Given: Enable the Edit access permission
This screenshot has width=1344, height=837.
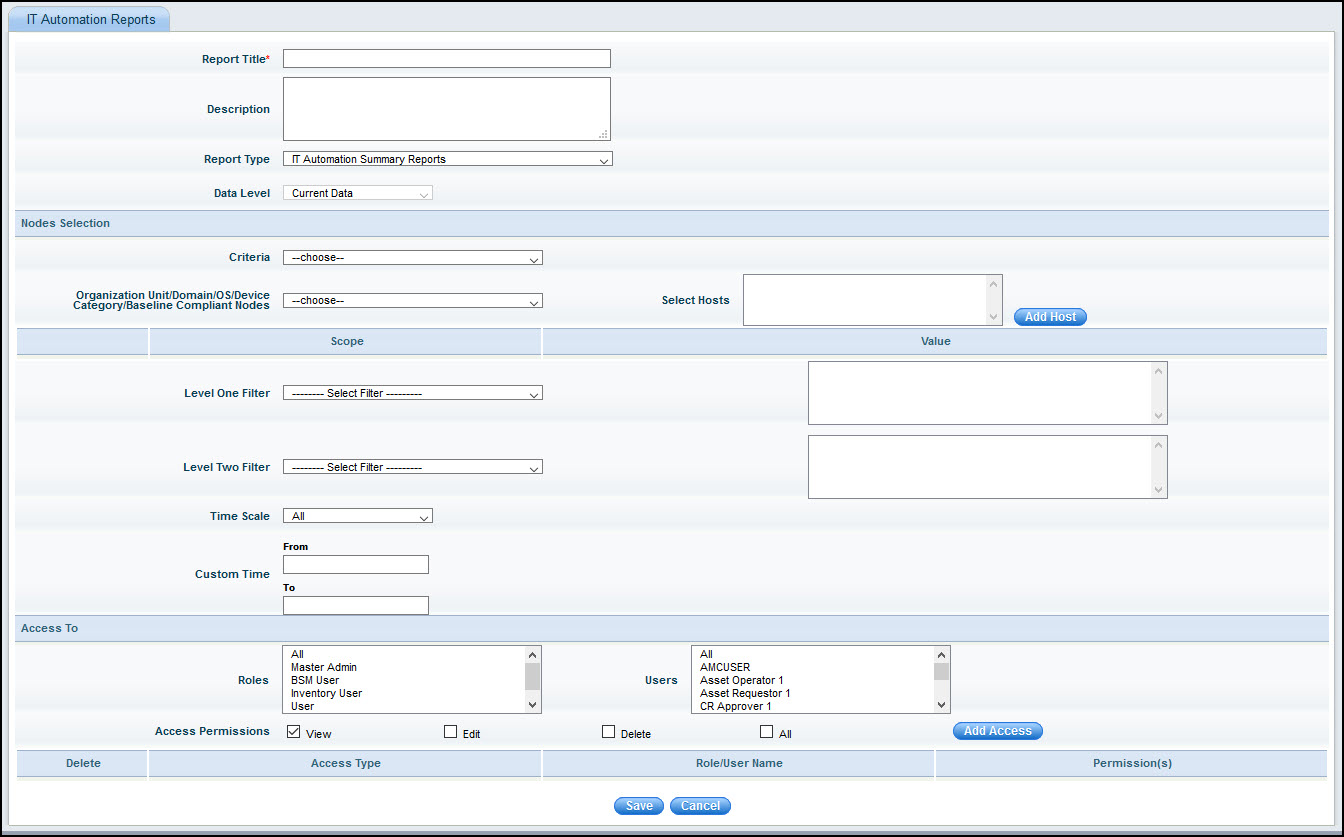Looking at the screenshot, I should click(450, 731).
